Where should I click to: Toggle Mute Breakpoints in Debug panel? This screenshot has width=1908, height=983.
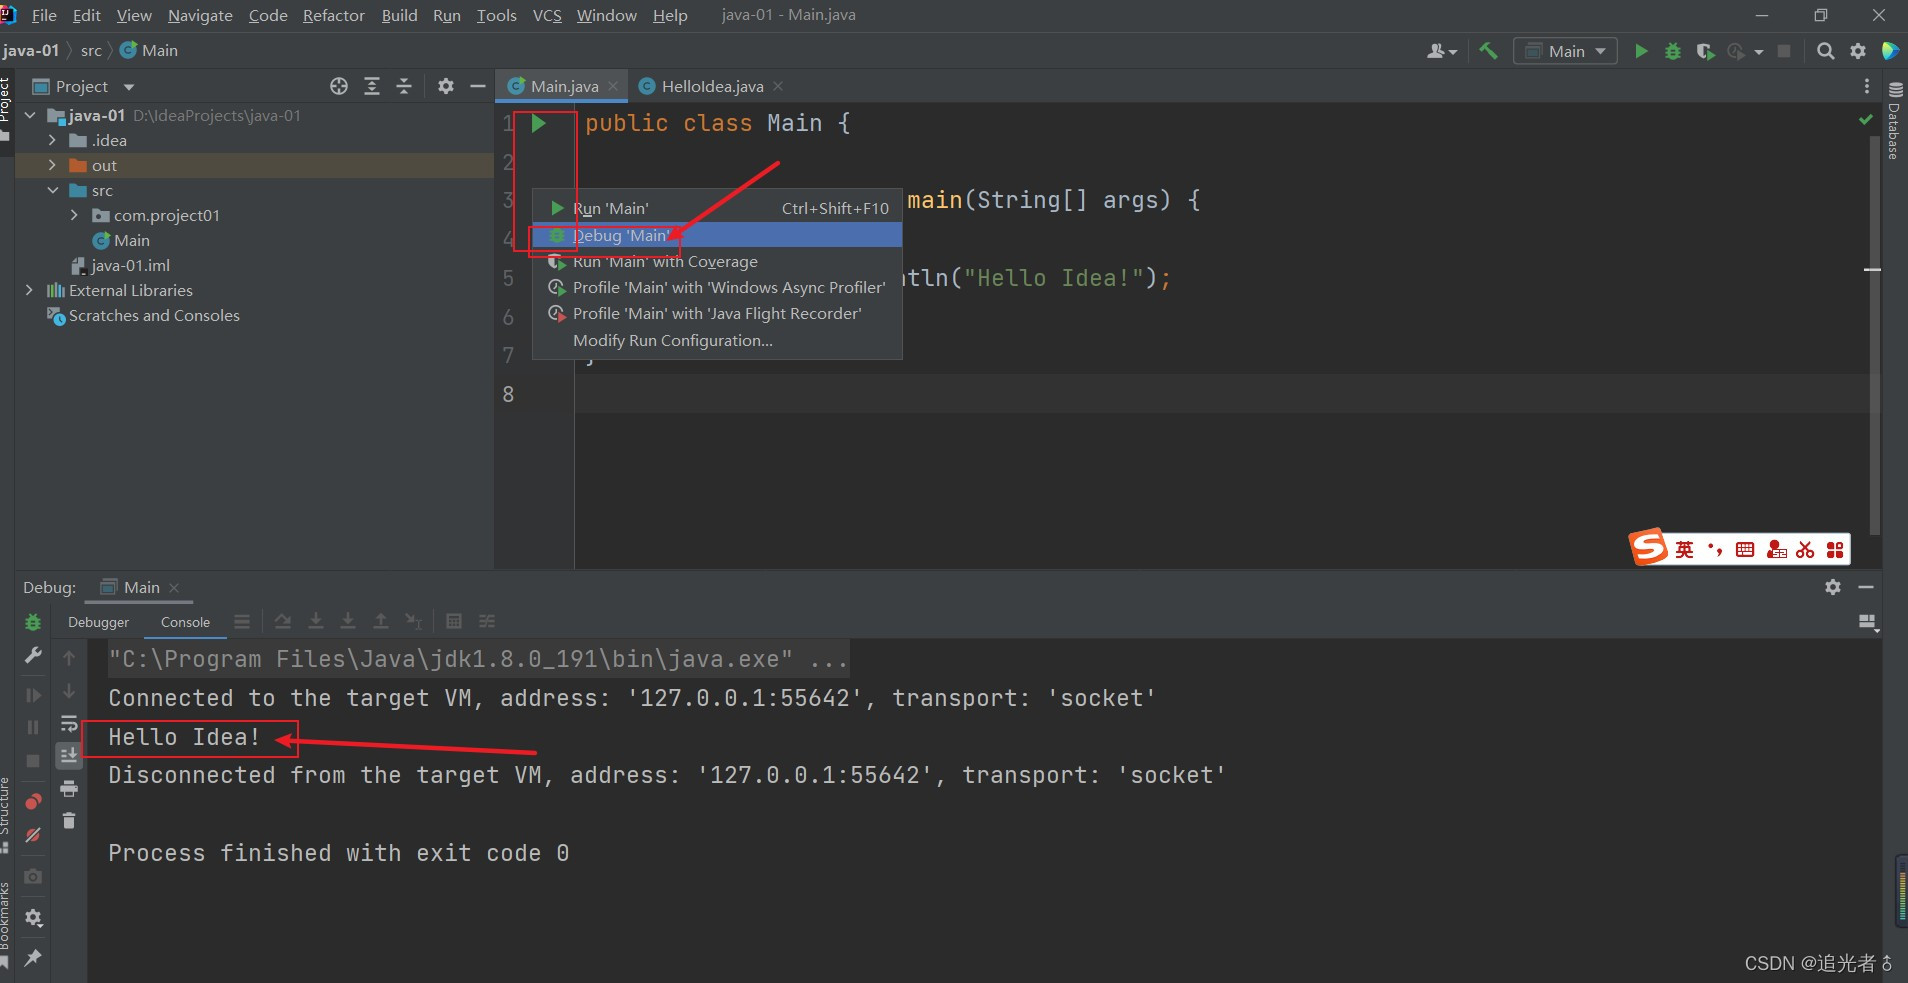coord(33,834)
